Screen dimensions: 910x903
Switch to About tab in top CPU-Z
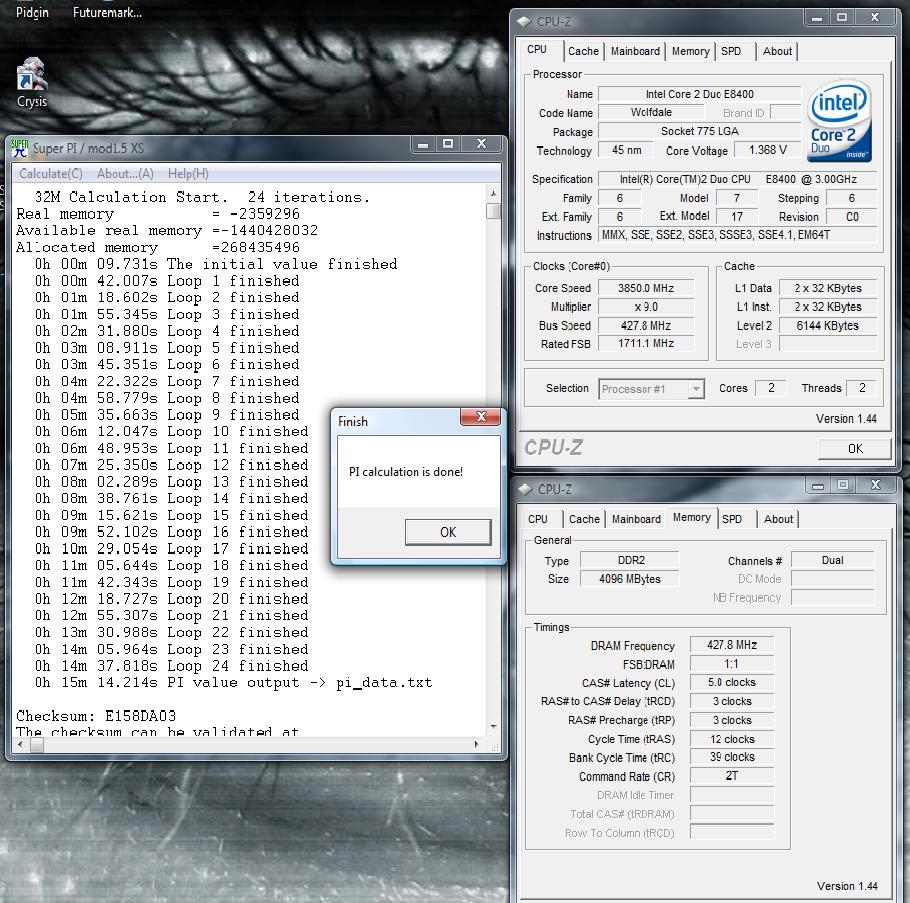coord(777,51)
